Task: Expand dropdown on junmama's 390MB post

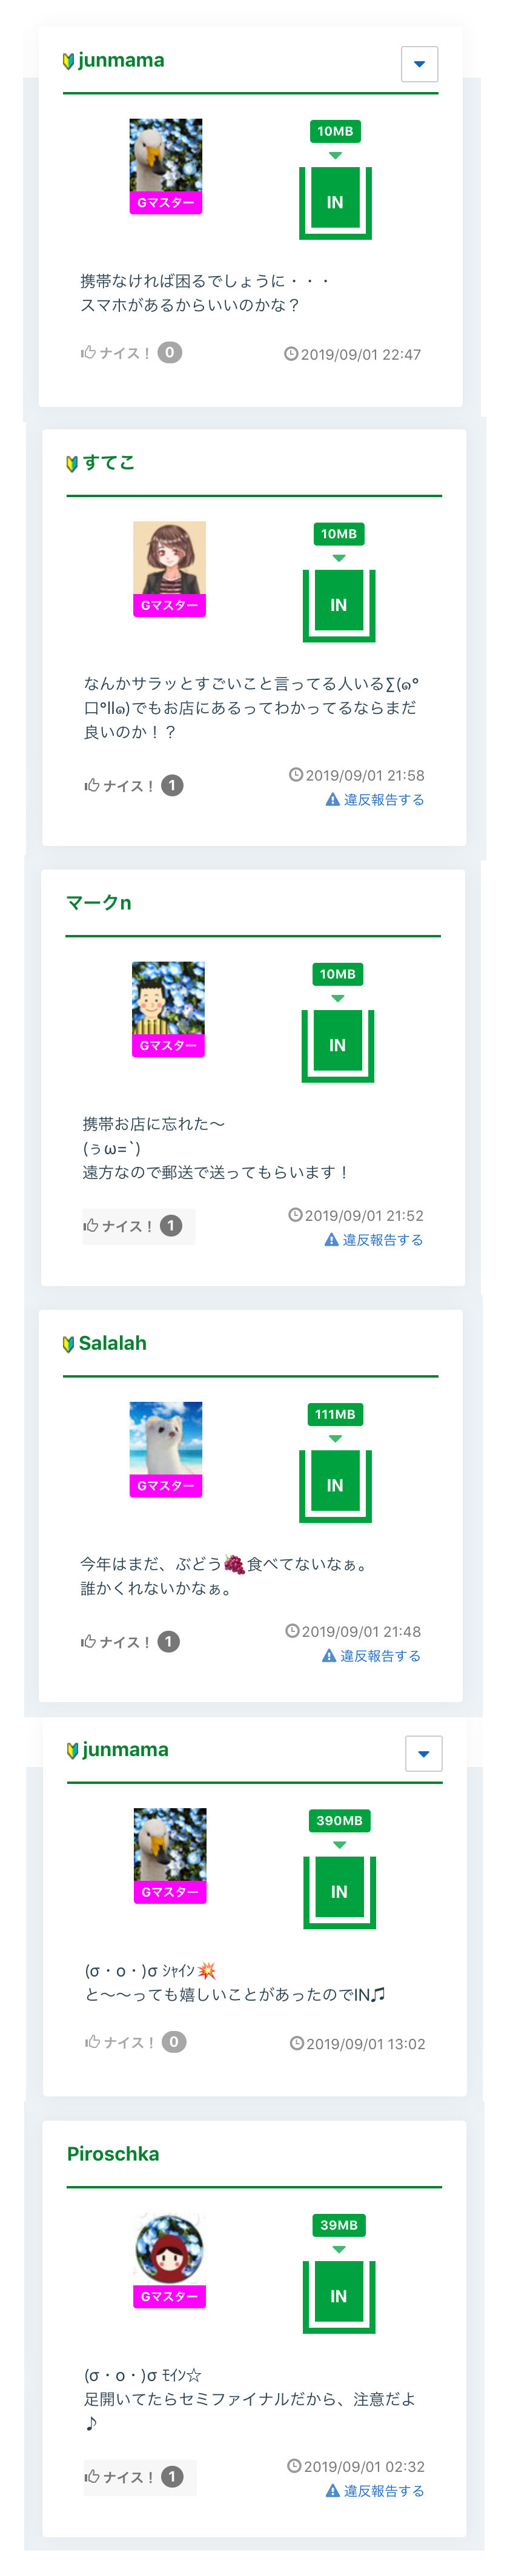Action: [423, 1753]
